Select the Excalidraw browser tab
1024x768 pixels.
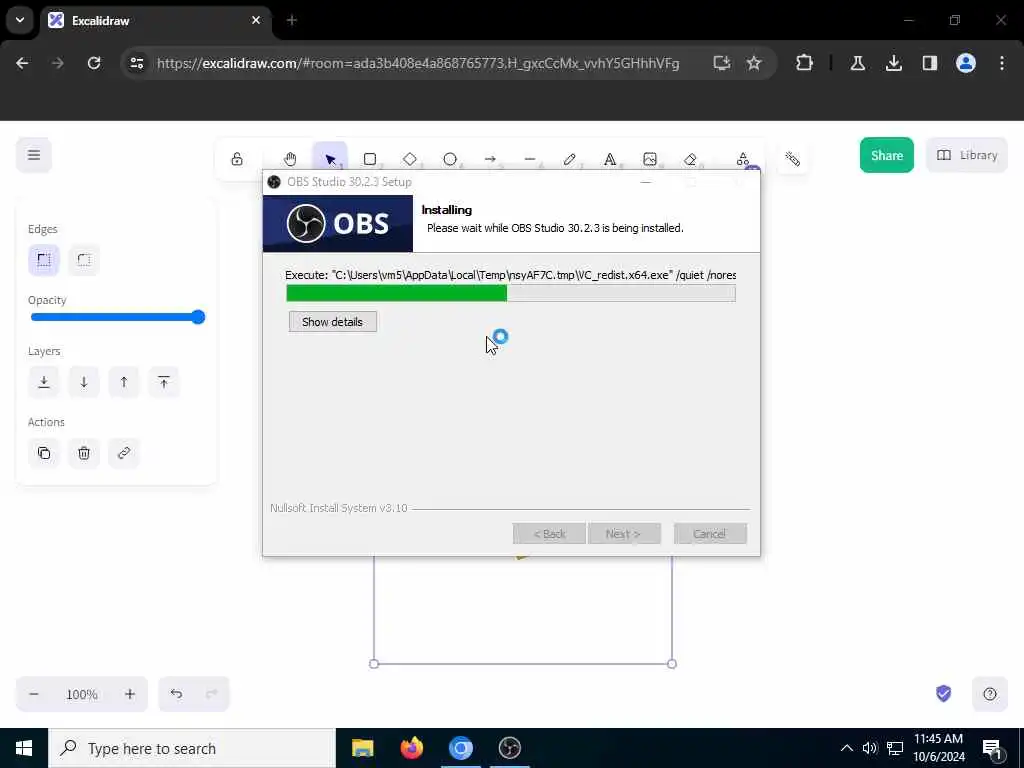[x=157, y=21]
